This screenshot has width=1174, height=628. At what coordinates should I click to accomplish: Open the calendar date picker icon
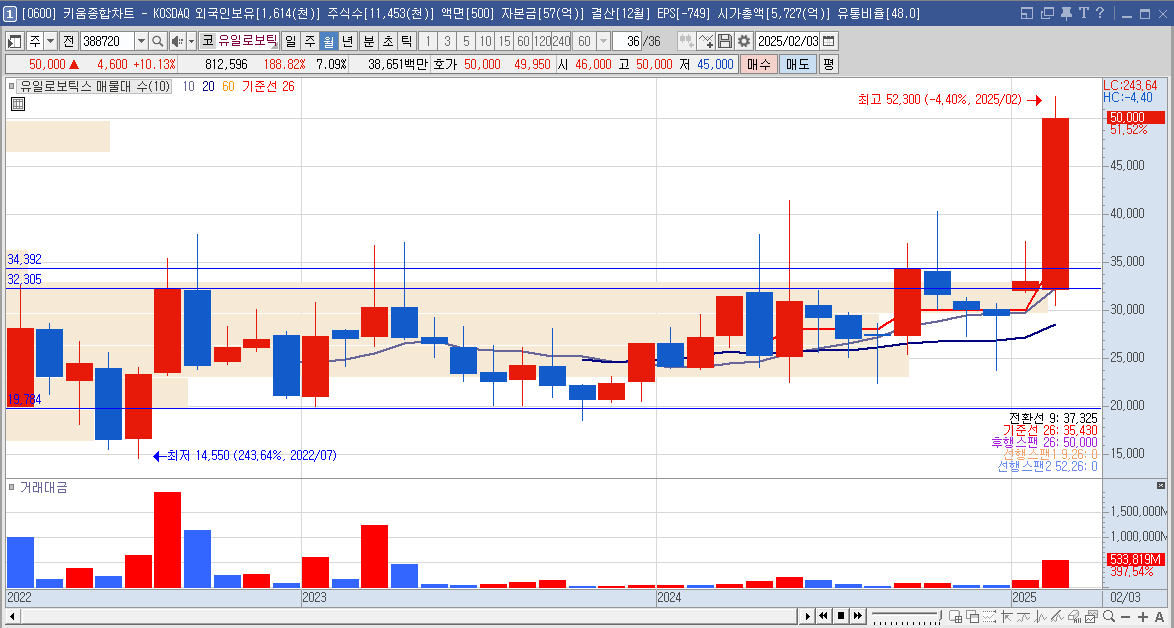point(828,41)
